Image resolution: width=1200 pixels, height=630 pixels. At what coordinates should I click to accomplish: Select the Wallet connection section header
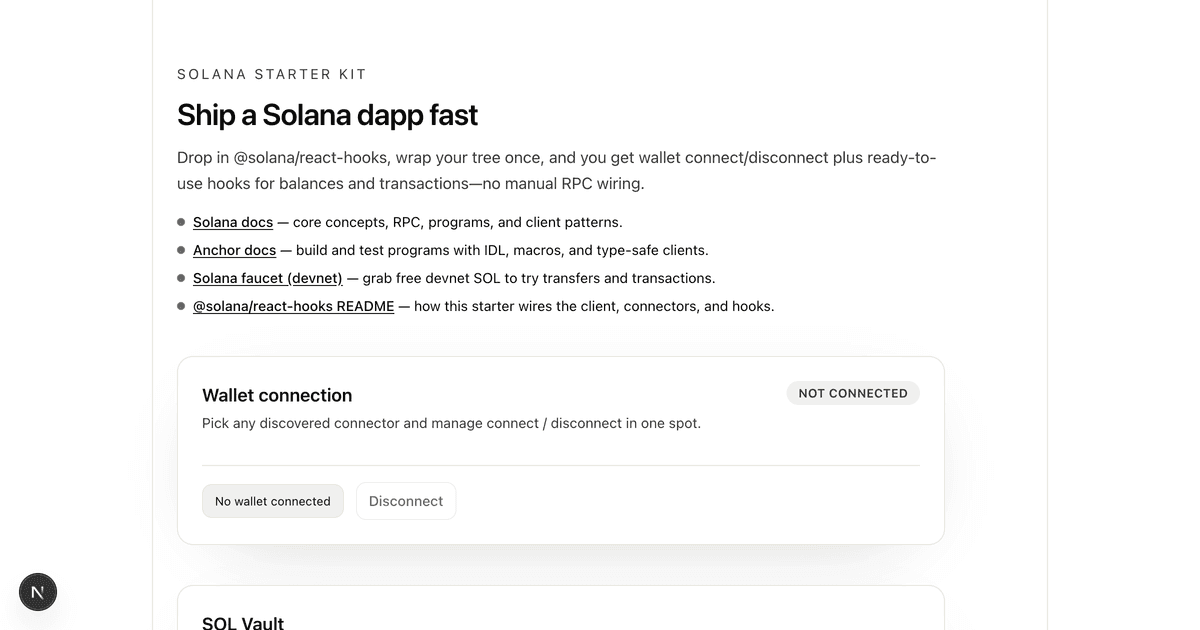coord(277,395)
